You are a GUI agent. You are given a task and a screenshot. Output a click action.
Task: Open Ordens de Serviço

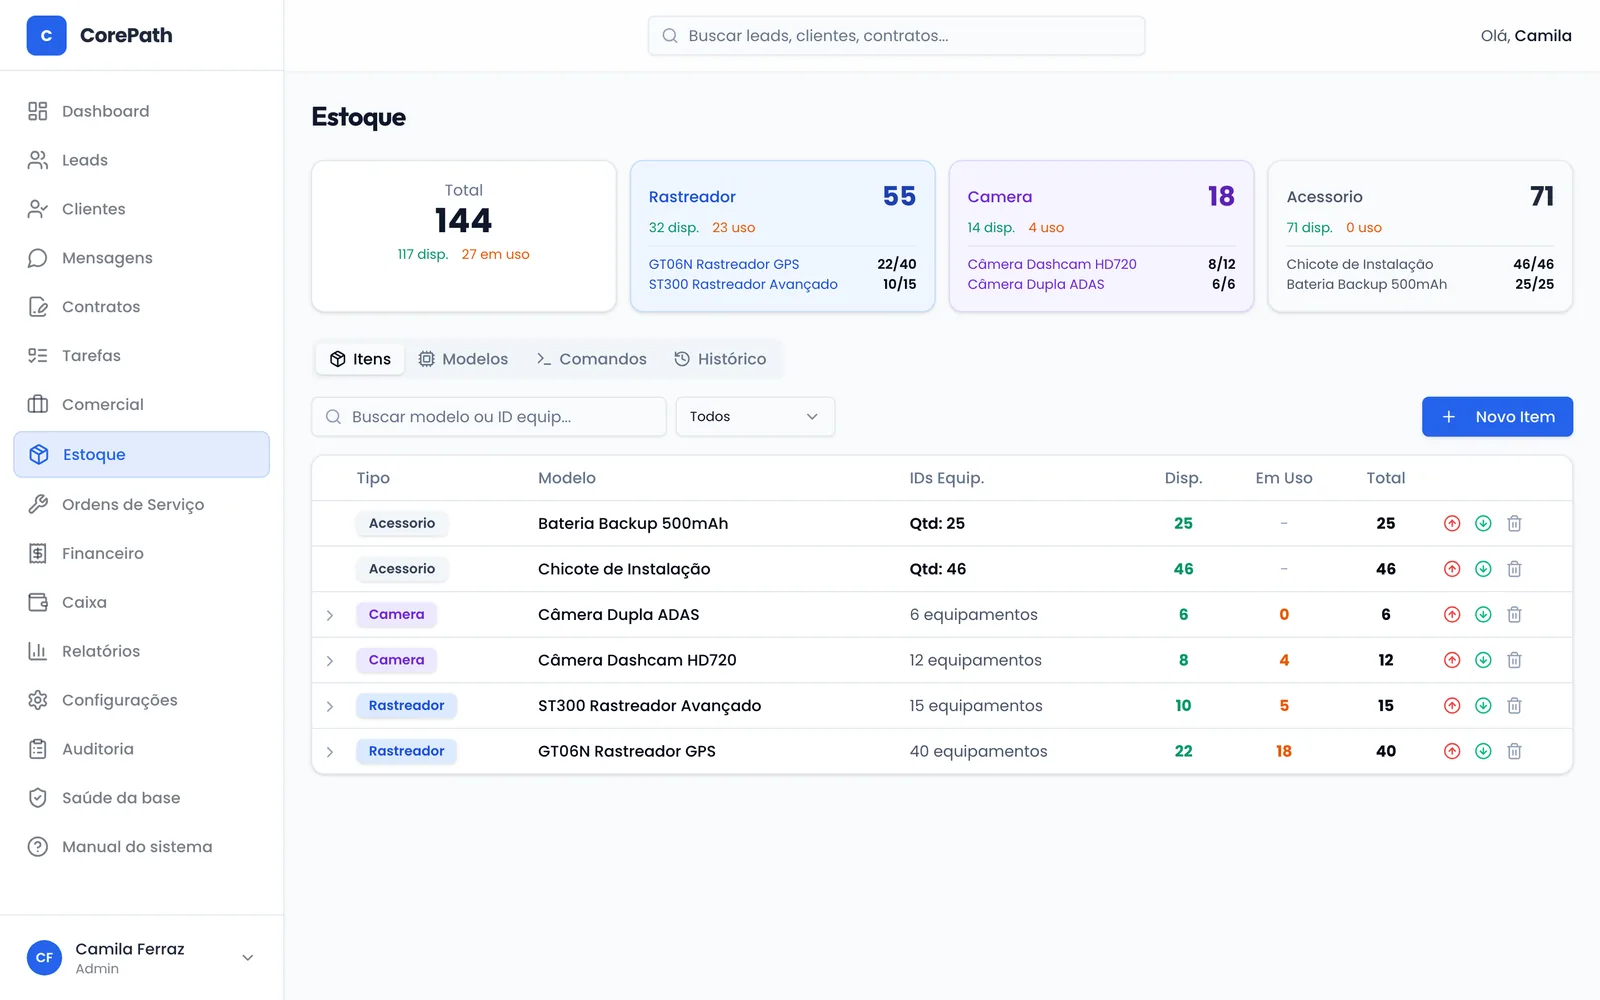click(x=142, y=504)
